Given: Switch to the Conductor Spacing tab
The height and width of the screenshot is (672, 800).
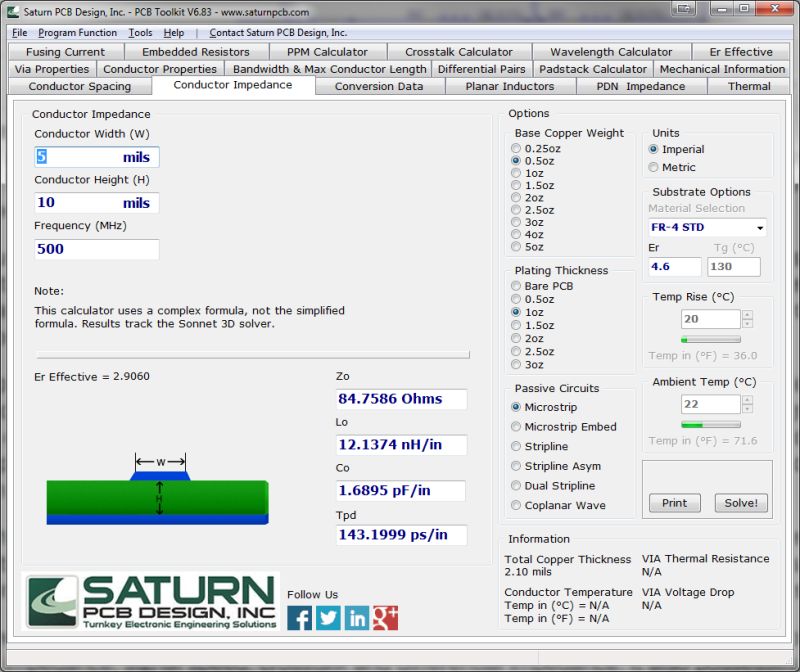Looking at the screenshot, I should pyautogui.click(x=80, y=86).
